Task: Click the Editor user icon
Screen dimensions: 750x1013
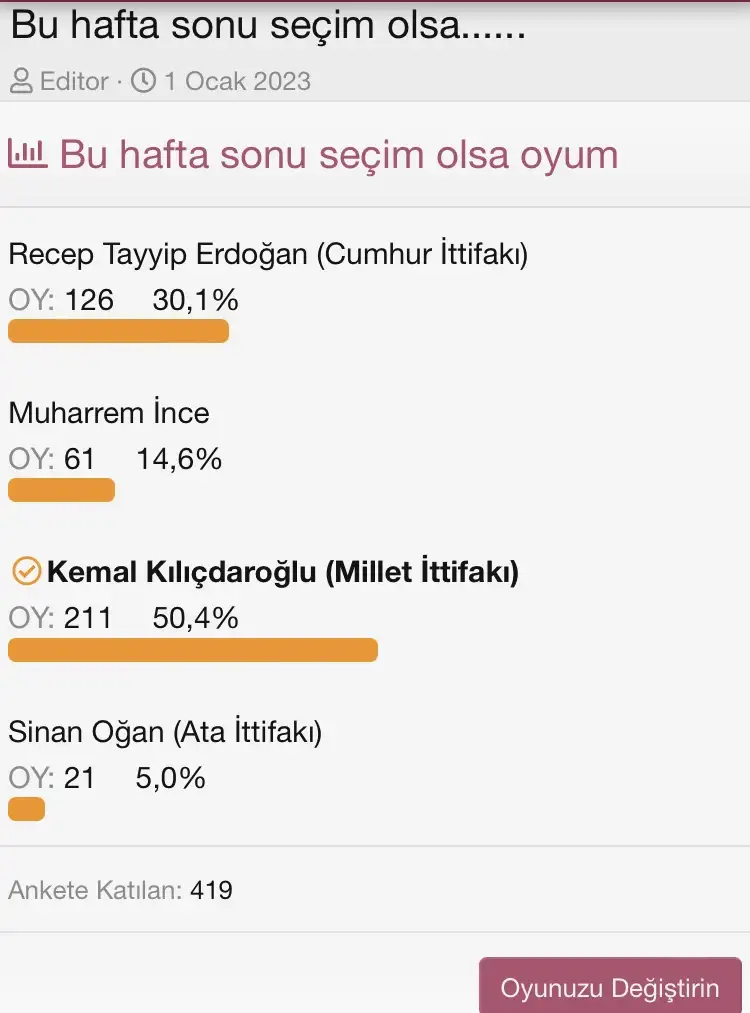Action: tap(21, 80)
